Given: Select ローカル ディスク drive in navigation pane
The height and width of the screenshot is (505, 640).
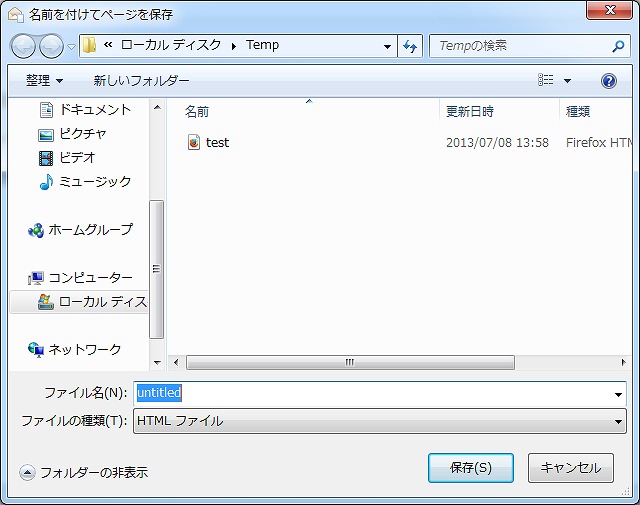Looking at the screenshot, I should pos(79,302).
